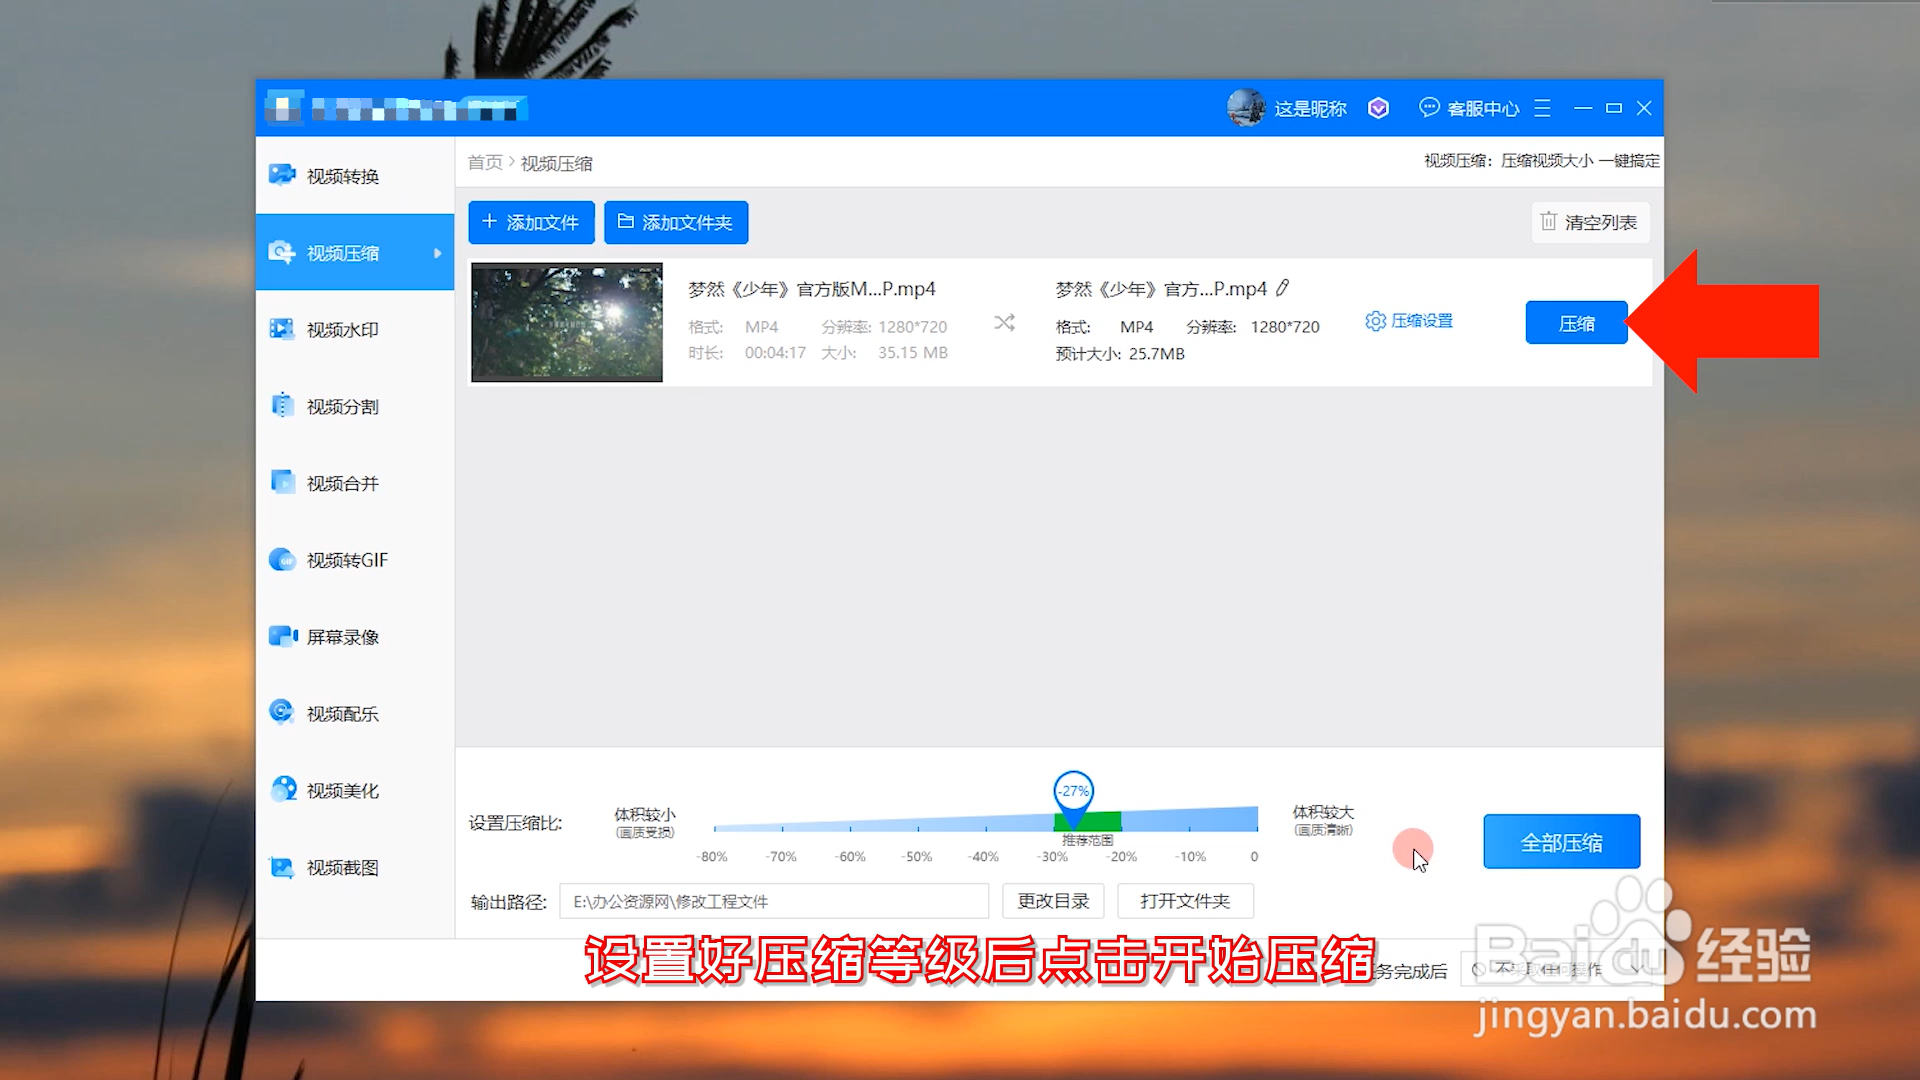Open the 任务完成后 action dropdown

[1555, 969]
